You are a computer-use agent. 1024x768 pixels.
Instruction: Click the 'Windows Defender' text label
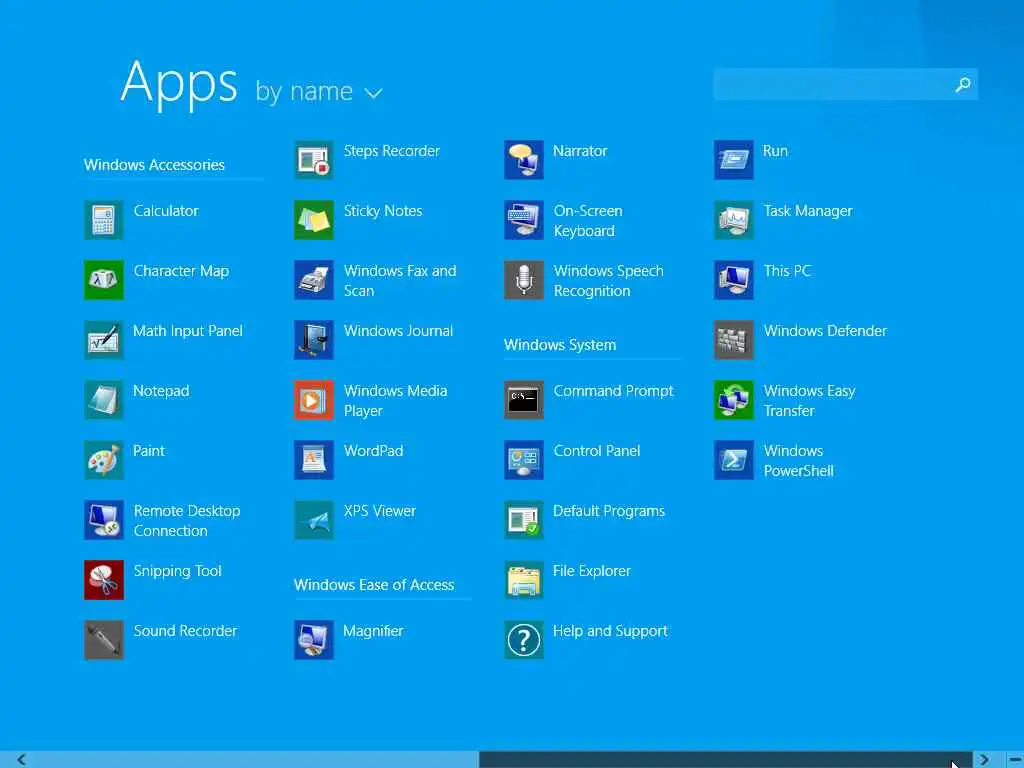(825, 331)
